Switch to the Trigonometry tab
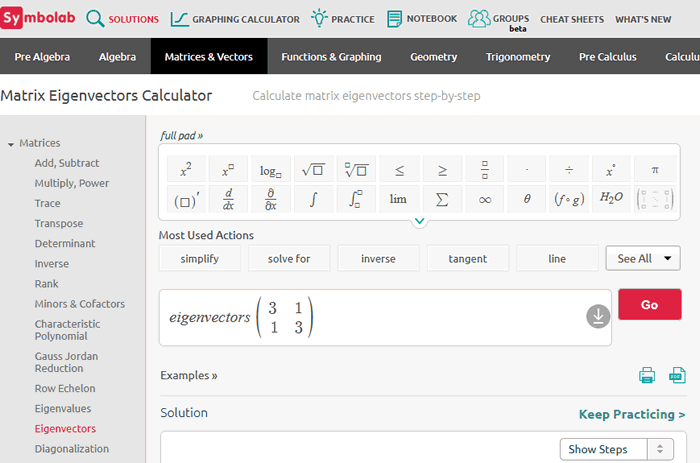The width and height of the screenshot is (700, 463). (x=518, y=57)
